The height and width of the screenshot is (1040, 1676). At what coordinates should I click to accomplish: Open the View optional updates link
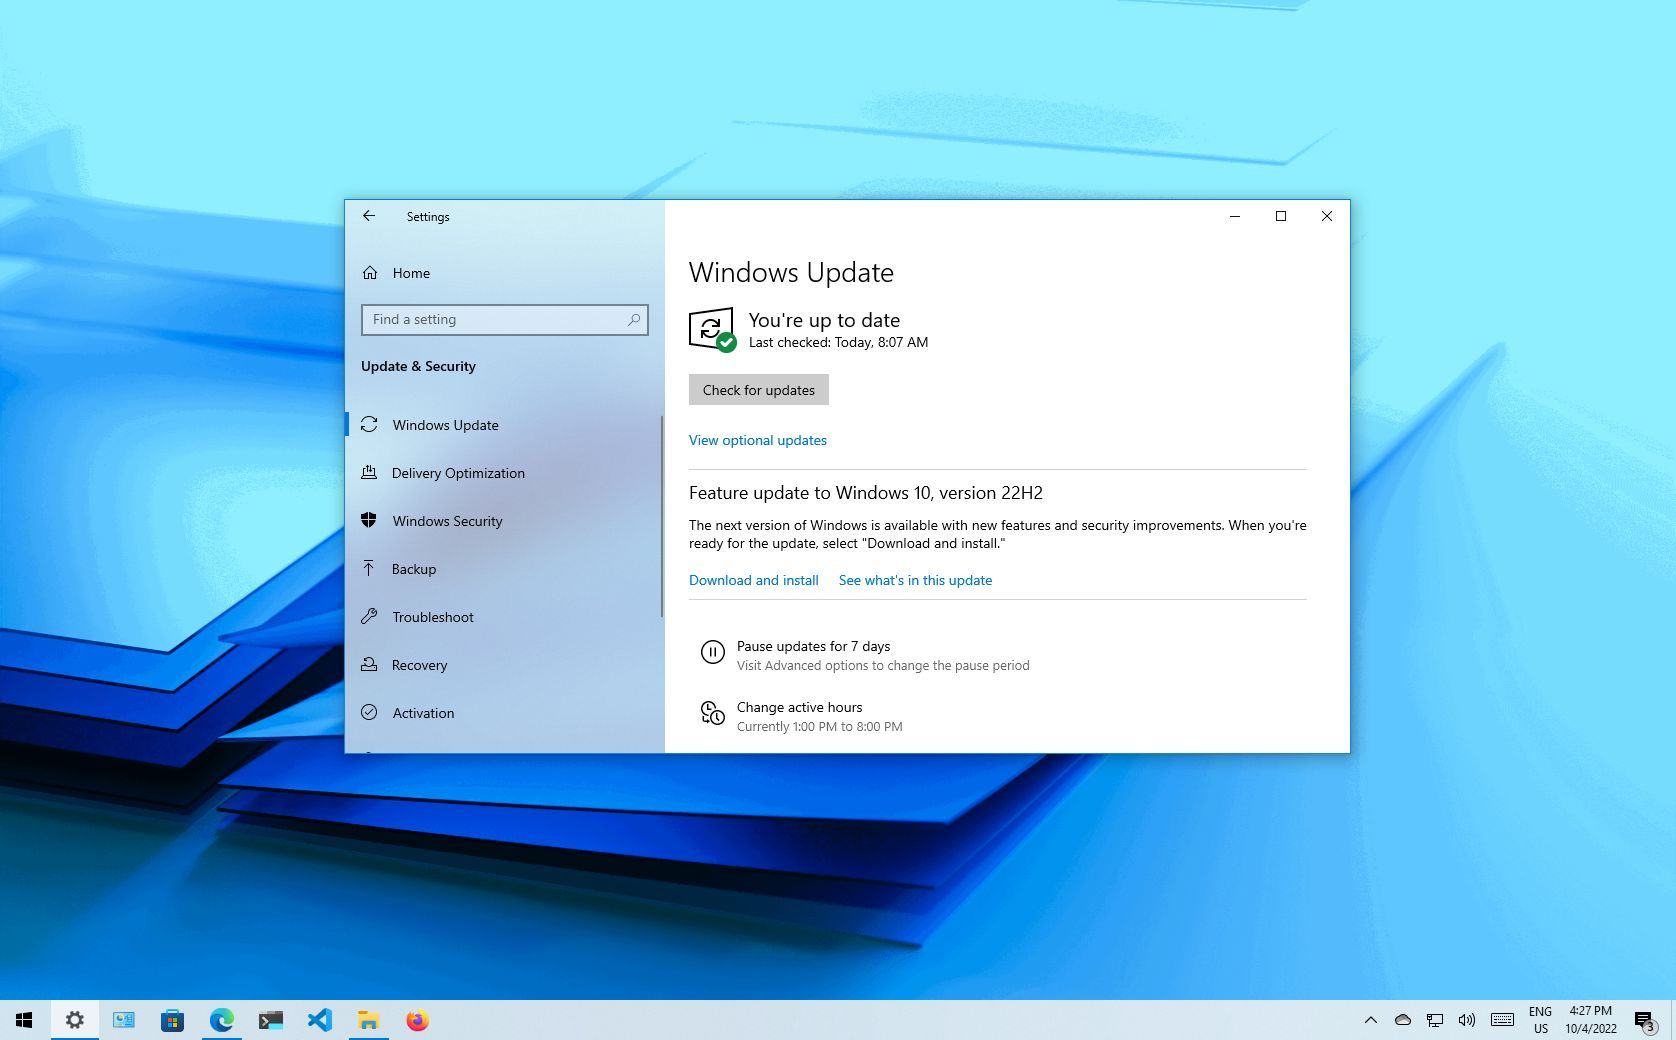[x=757, y=440]
